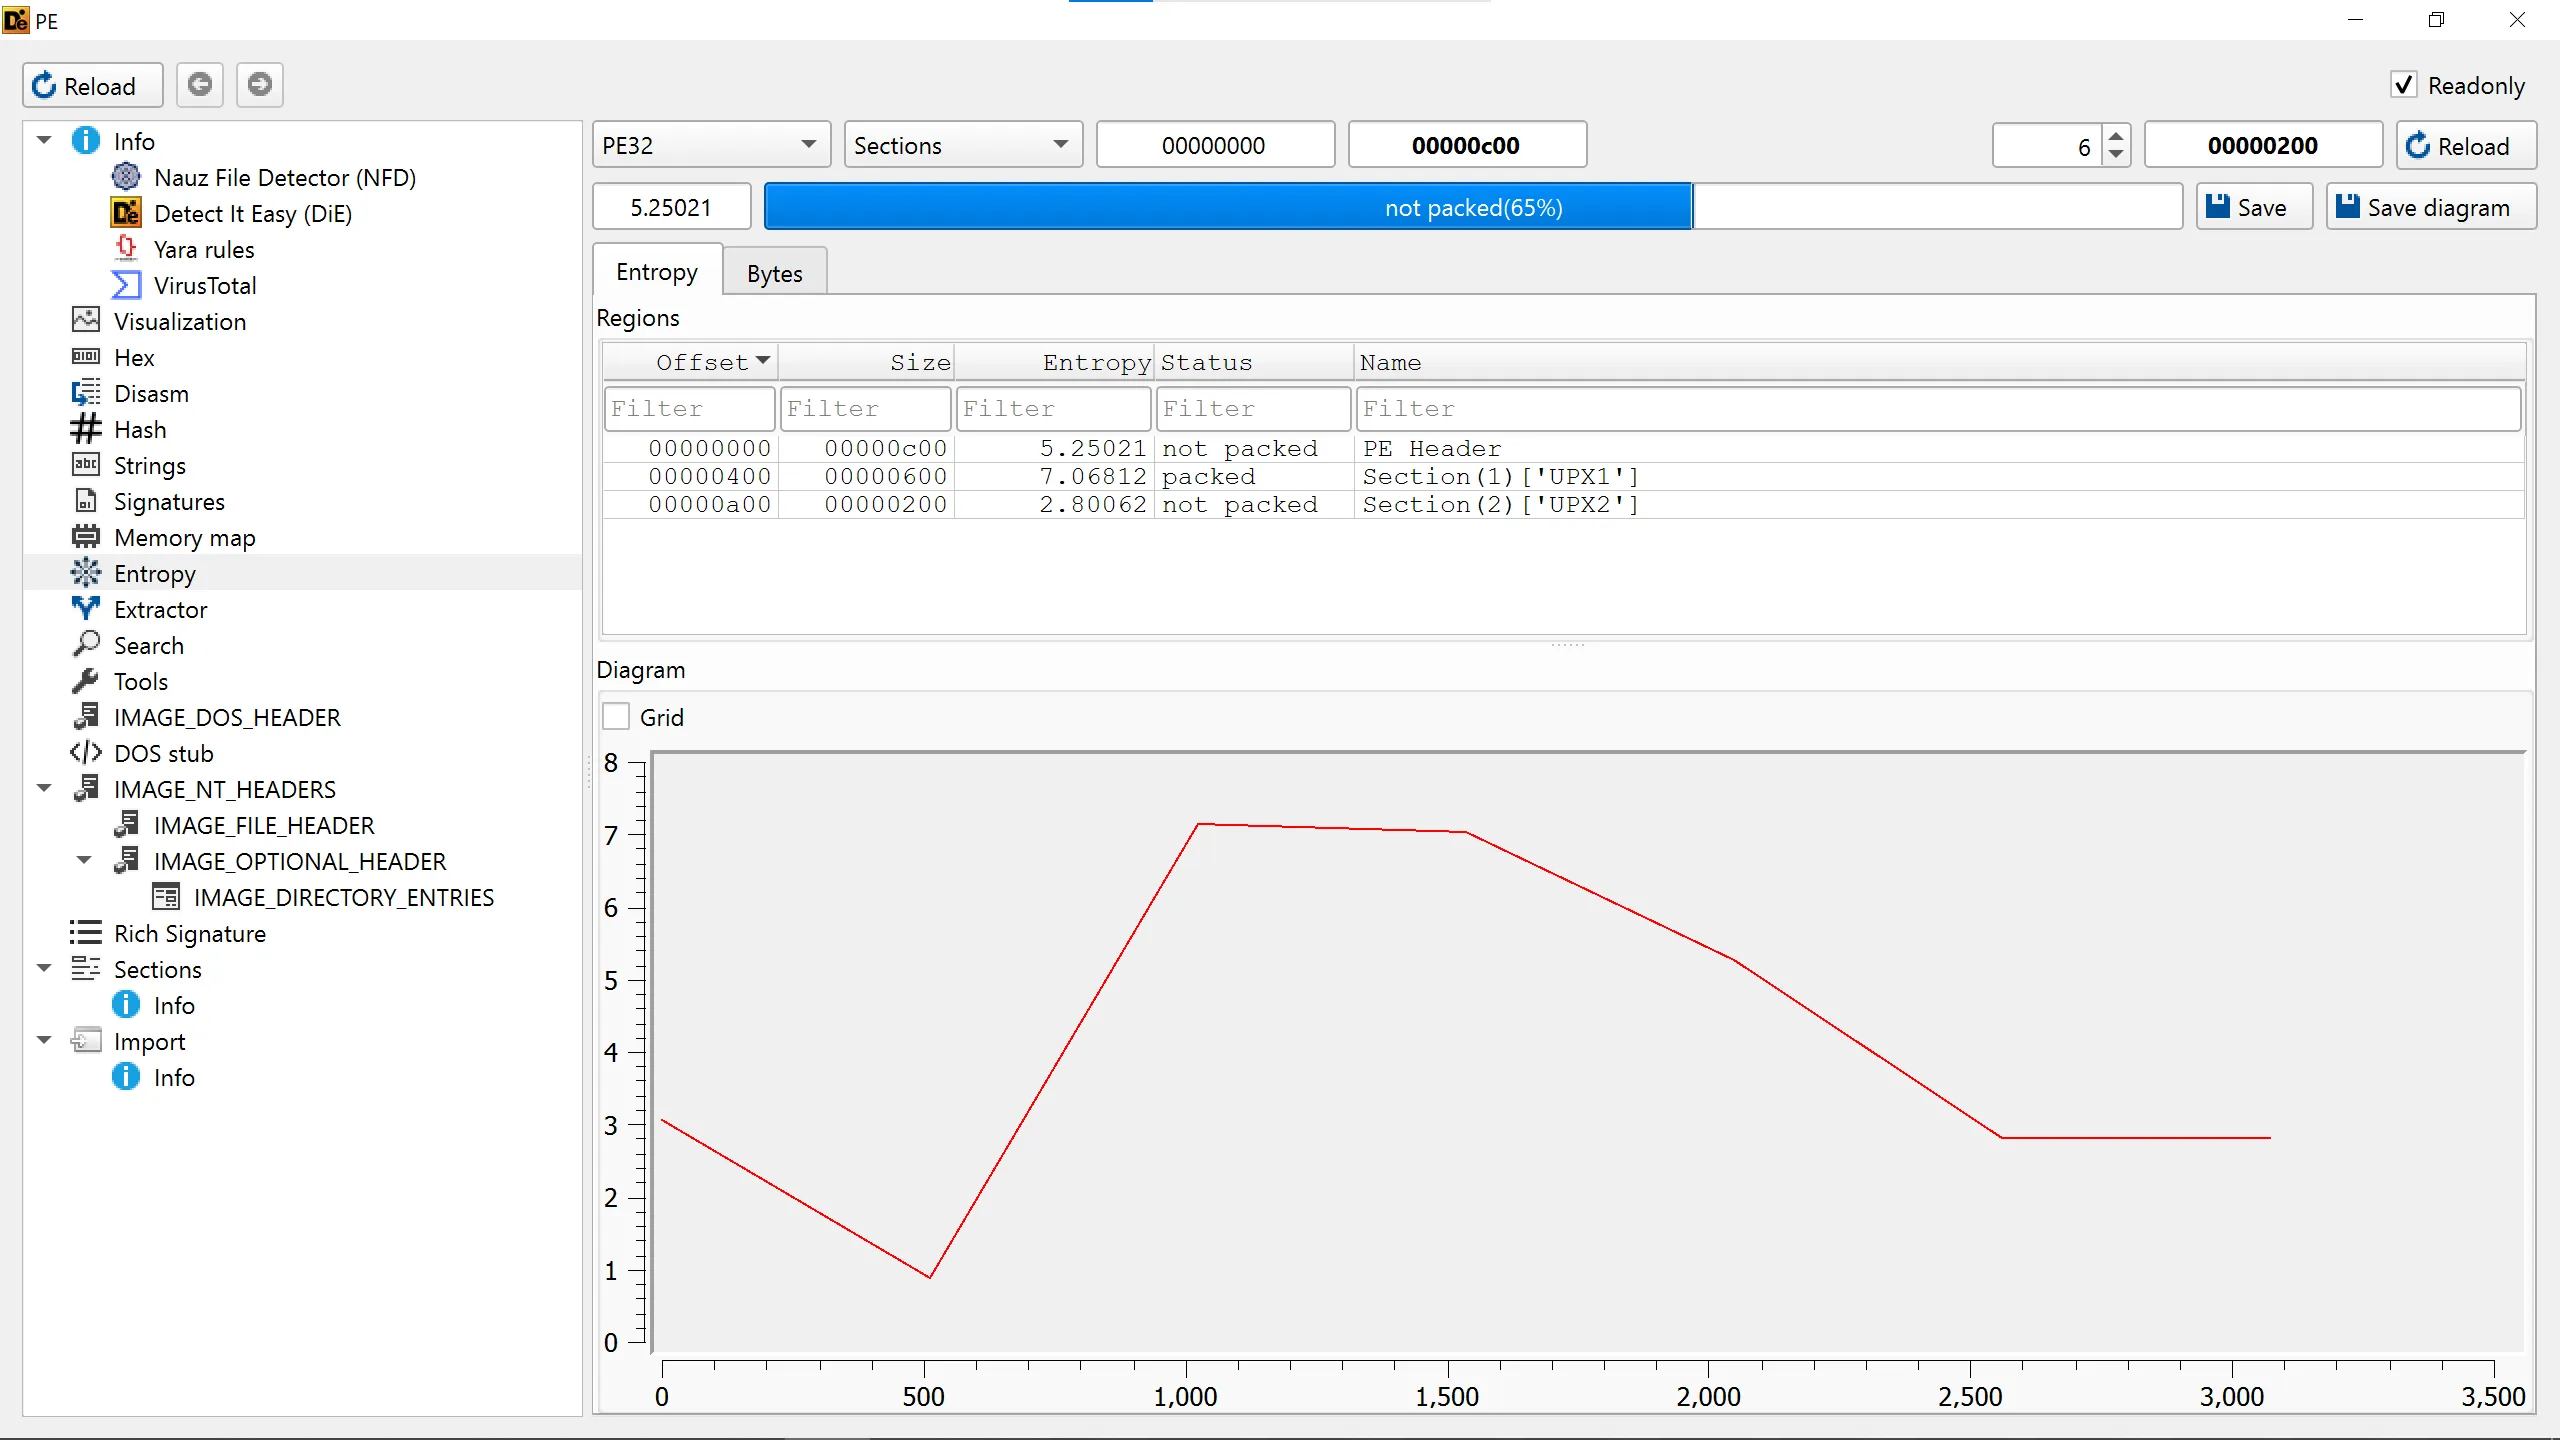Open Nauz File Detector (NFD)
Screen dimensions: 2560x1440
[284, 178]
